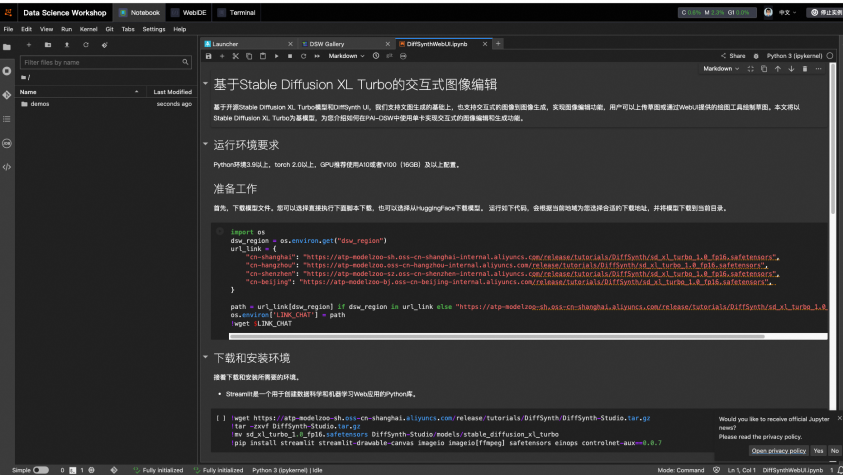The width and height of the screenshot is (843, 475).
Task: Delete the active cell with trash icon
Action: coord(805,69)
